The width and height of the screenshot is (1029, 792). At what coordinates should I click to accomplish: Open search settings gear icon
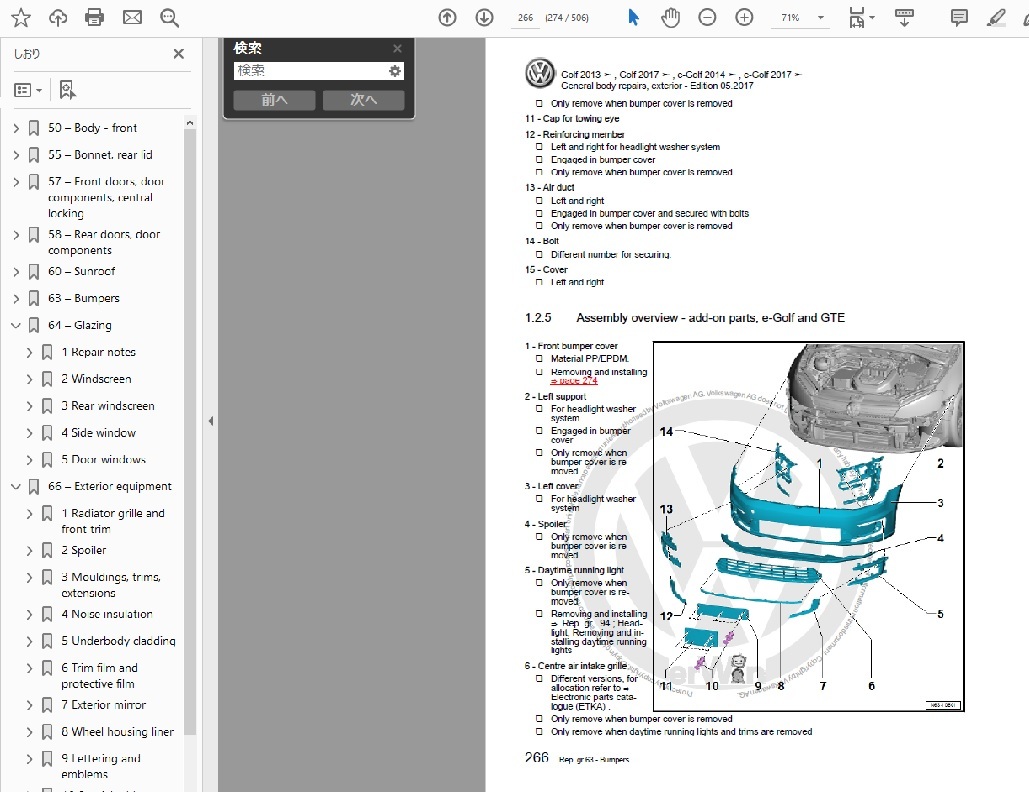click(x=394, y=70)
